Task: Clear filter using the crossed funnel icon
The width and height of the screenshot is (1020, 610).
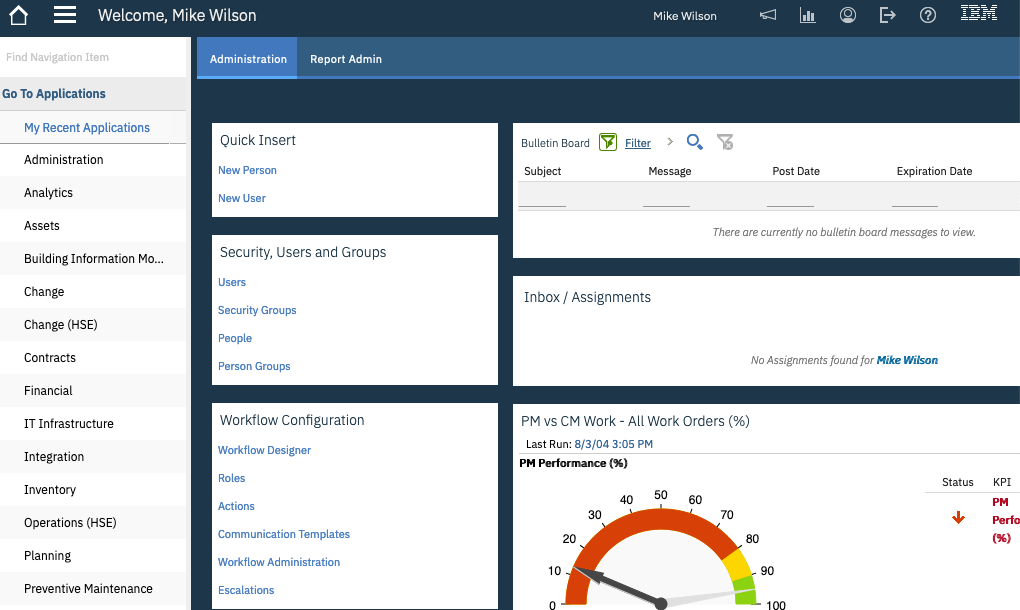Action: 725,142
